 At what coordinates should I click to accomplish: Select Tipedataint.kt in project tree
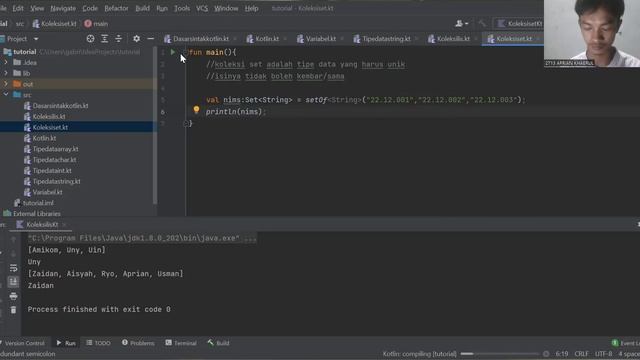[x=52, y=171]
